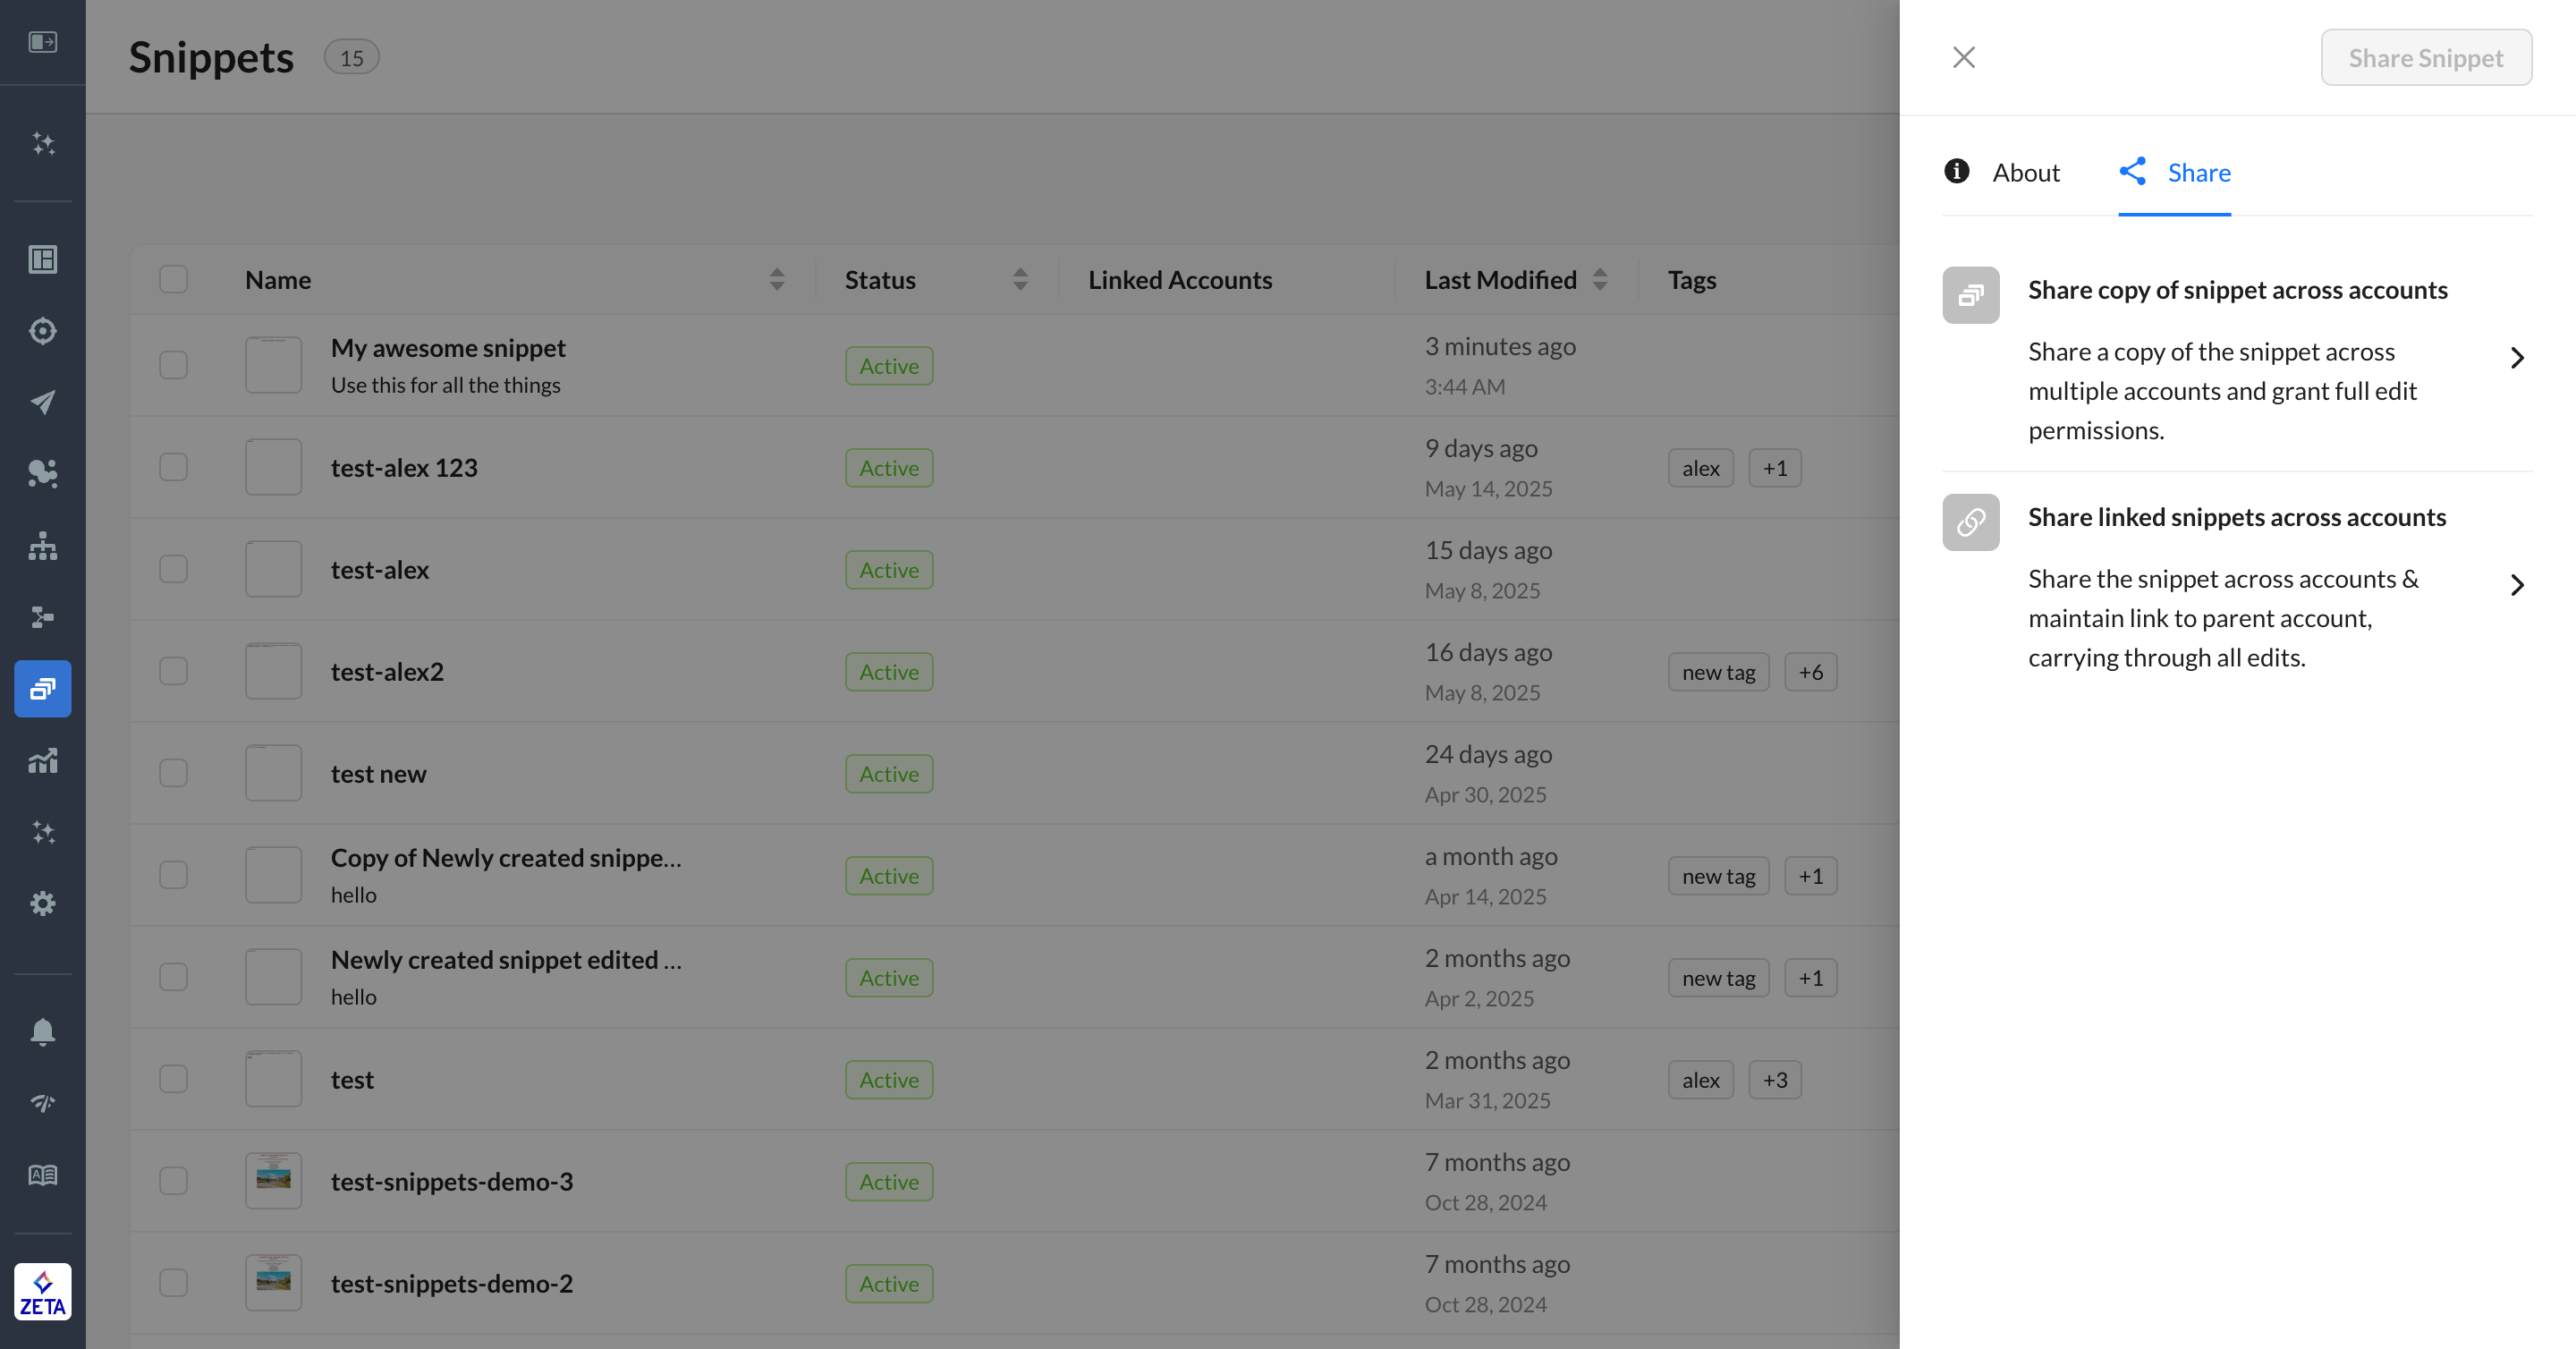Click the Share Snippet button
The image size is (2576, 1349).
point(2425,58)
